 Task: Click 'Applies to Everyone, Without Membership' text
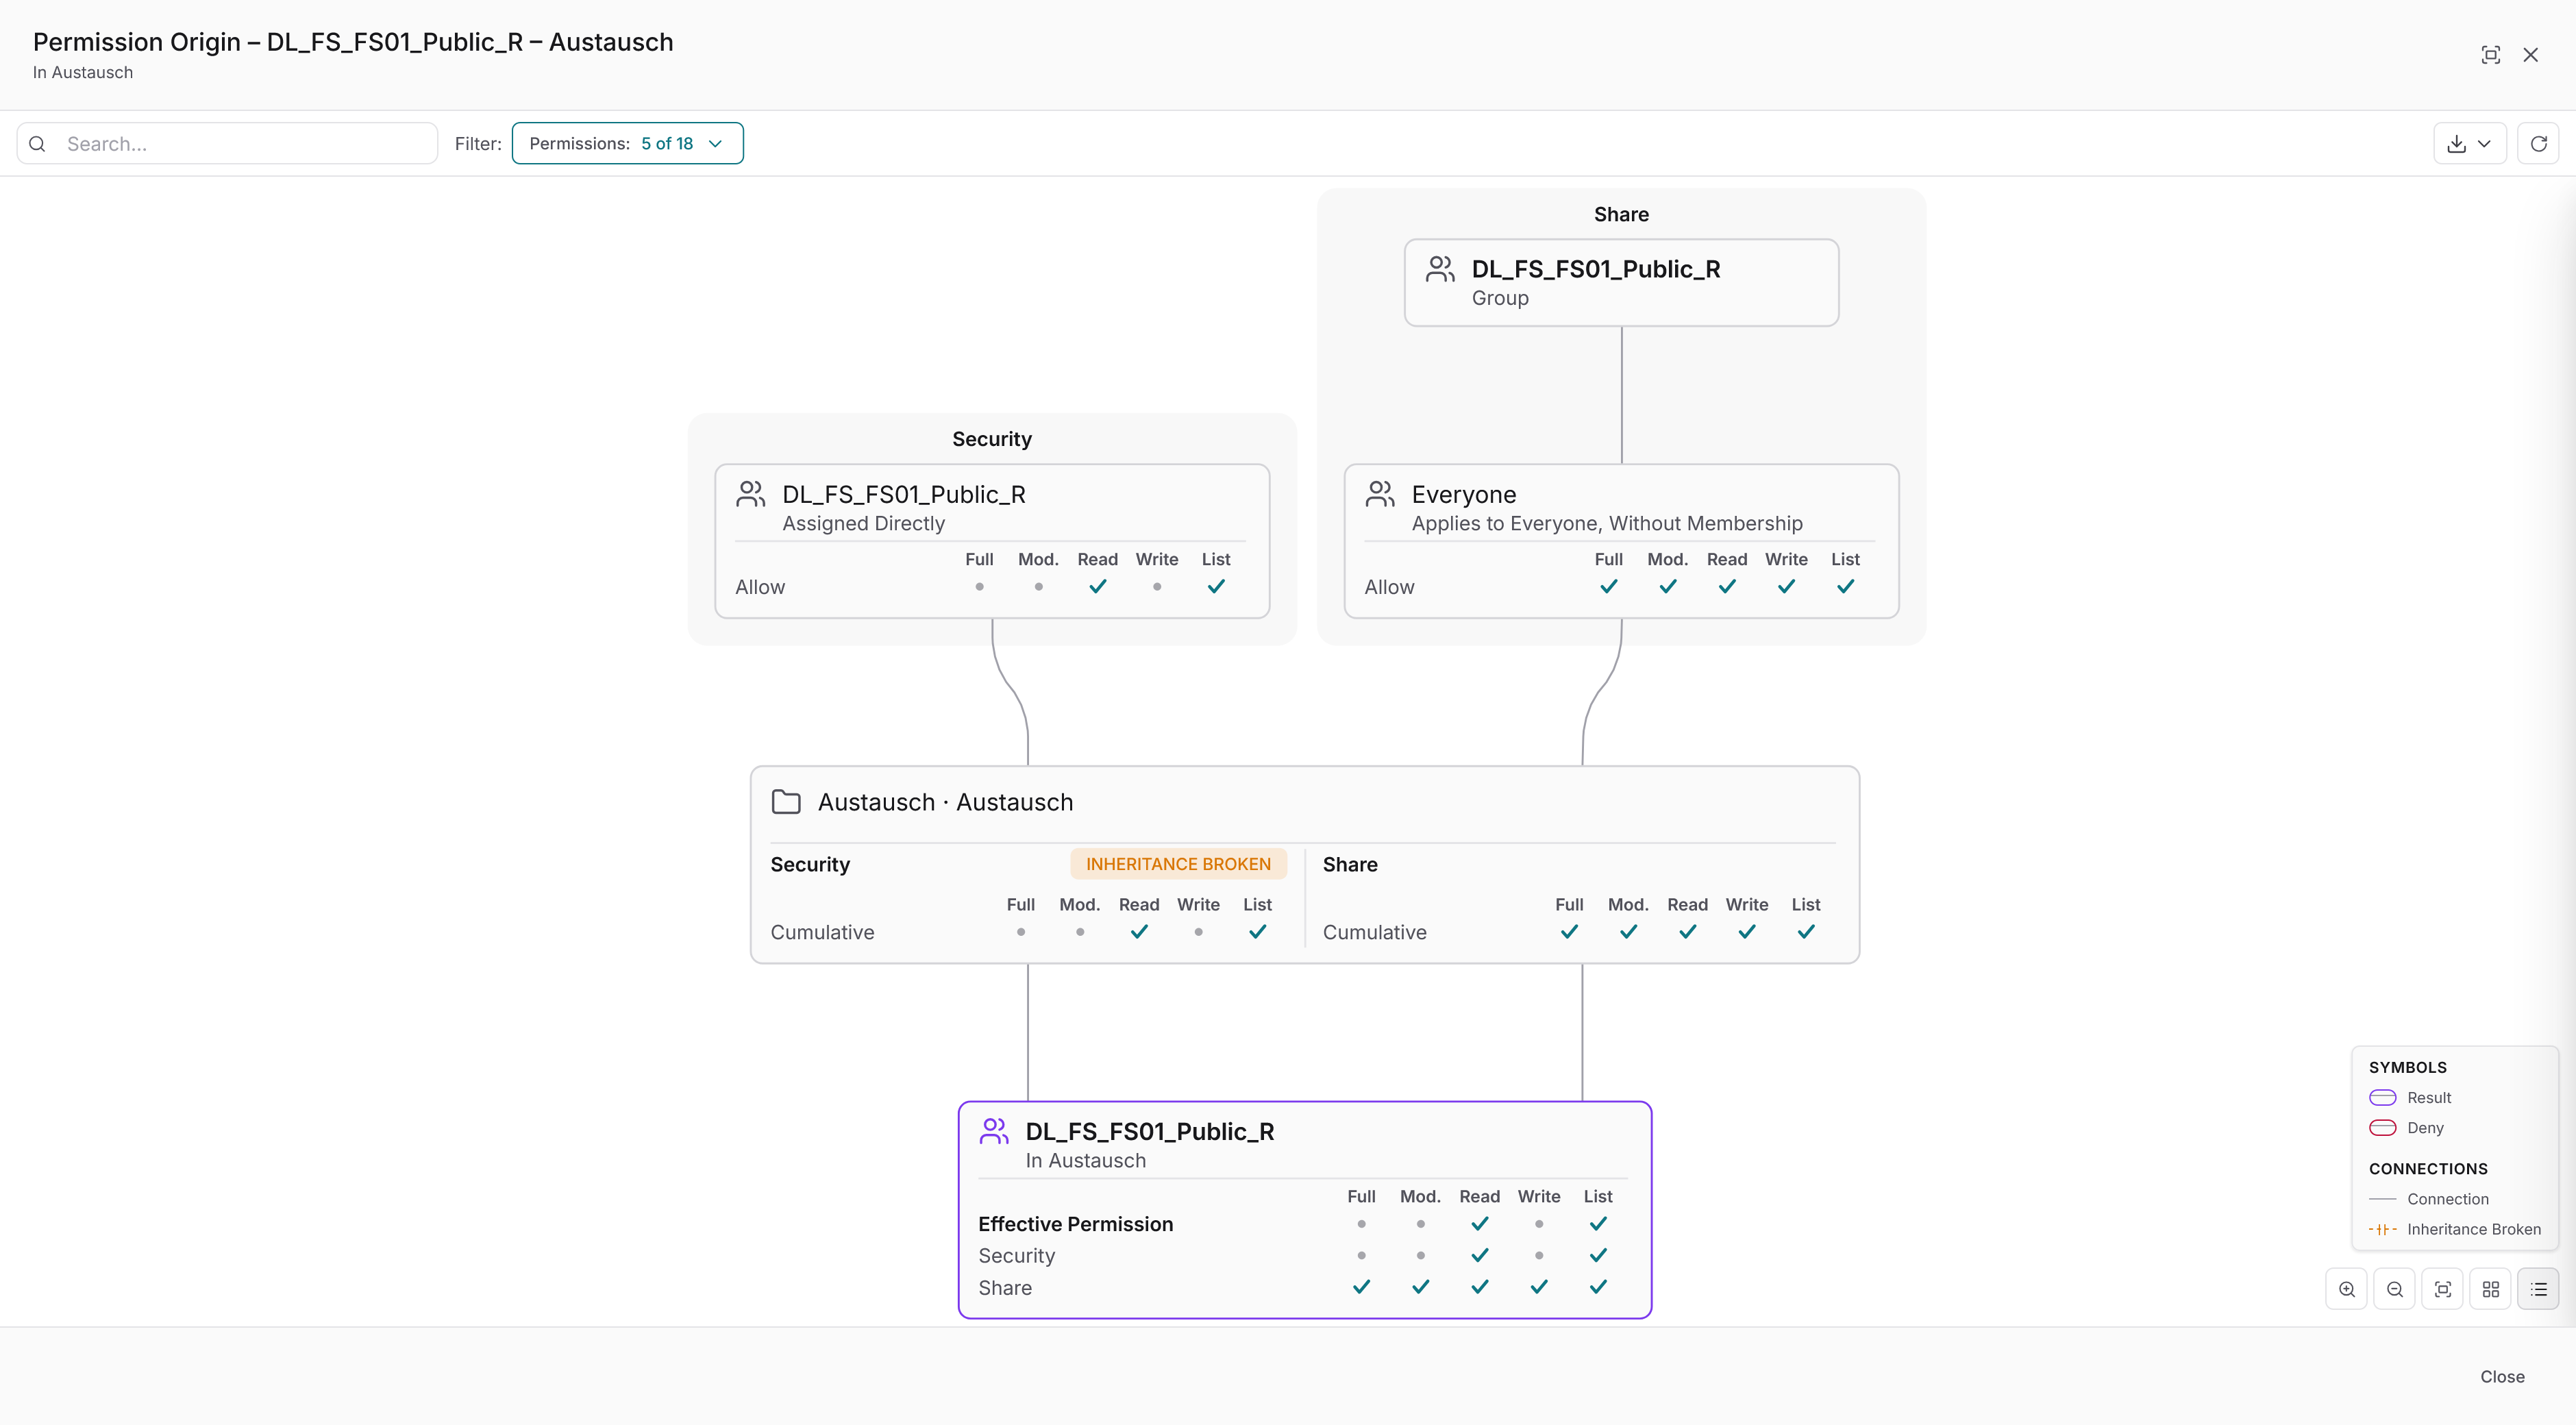click(1607, 523)
